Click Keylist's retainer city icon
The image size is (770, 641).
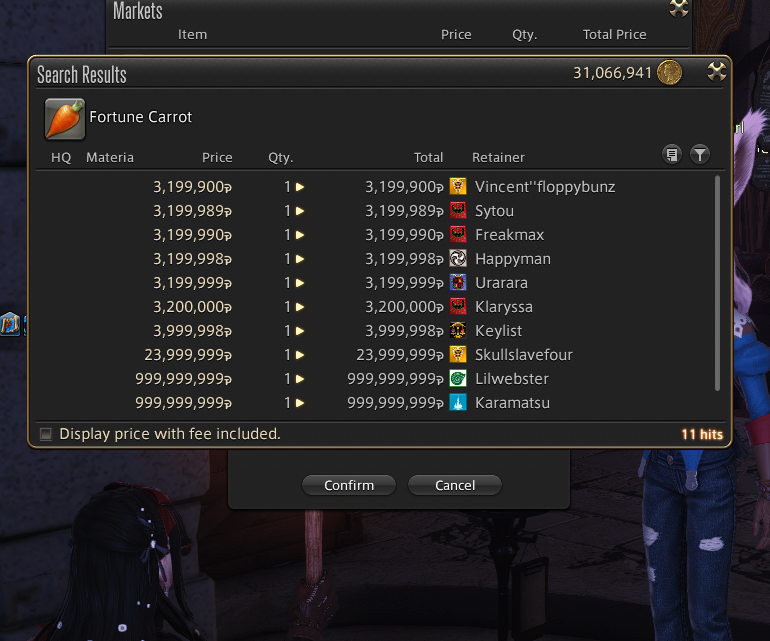[458, 331]
